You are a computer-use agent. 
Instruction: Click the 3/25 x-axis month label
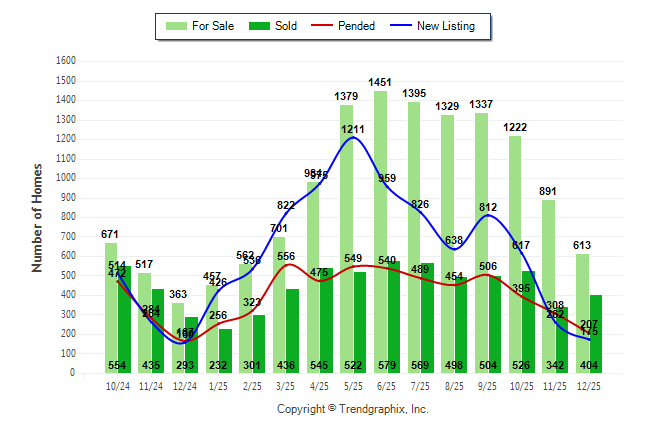[286, 384]
